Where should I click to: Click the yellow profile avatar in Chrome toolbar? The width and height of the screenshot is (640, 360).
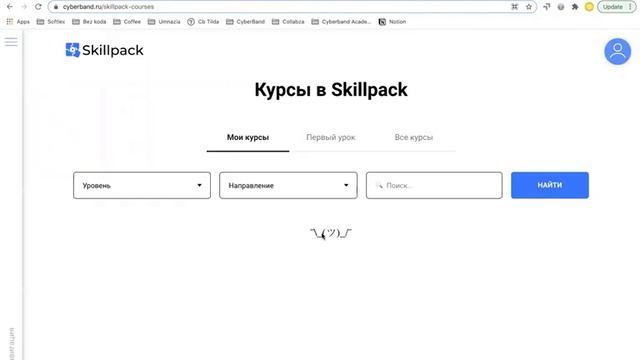tap(589, 7)
